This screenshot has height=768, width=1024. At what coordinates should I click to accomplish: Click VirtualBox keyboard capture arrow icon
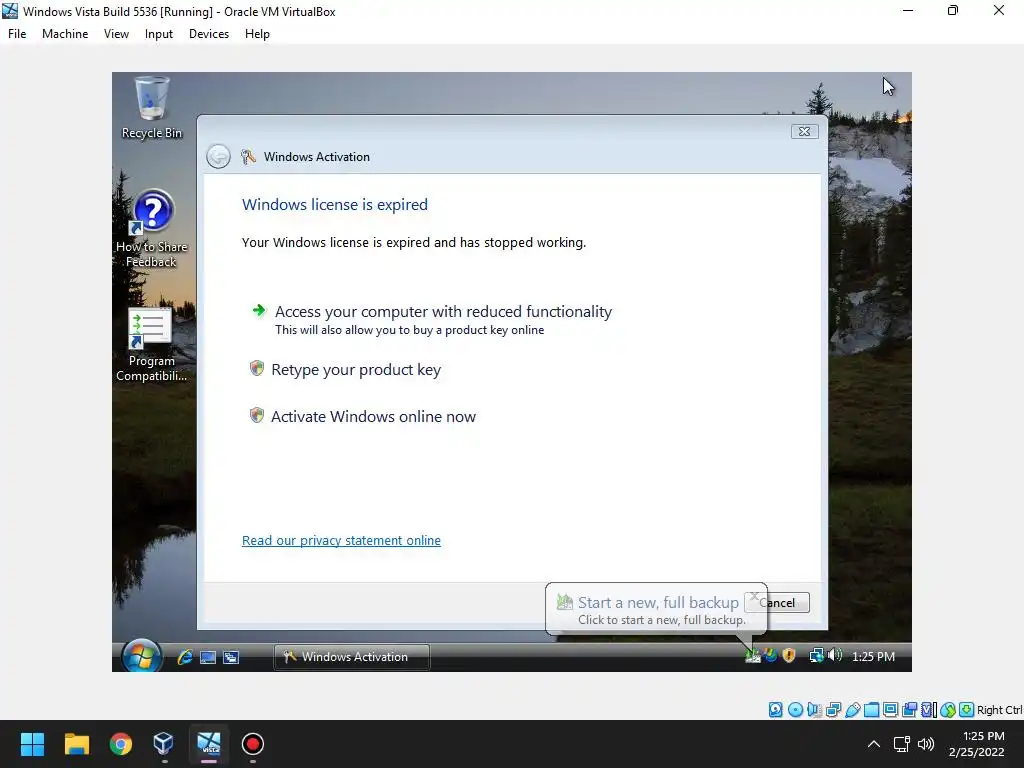(967, 710)
